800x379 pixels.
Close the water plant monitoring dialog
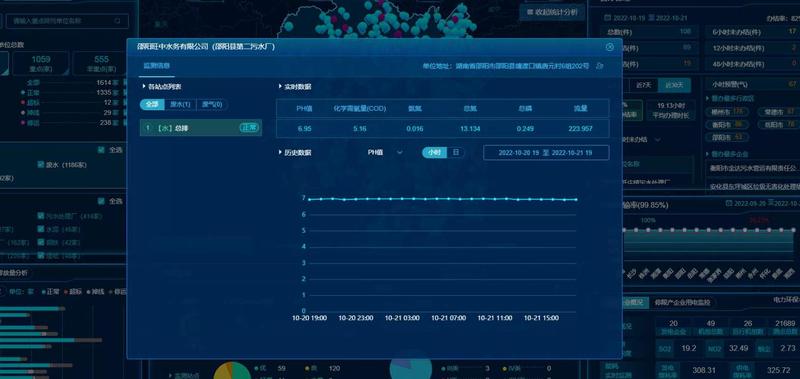(610, 47)
